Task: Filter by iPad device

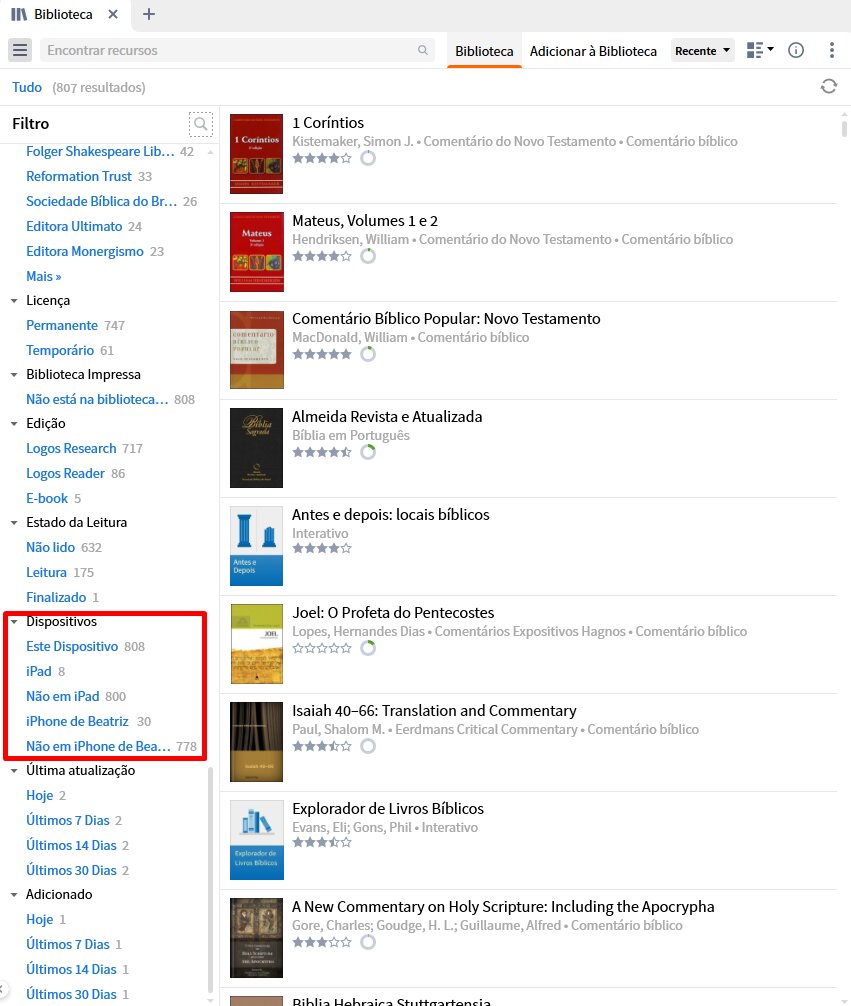Action: (x=39, y=672)
